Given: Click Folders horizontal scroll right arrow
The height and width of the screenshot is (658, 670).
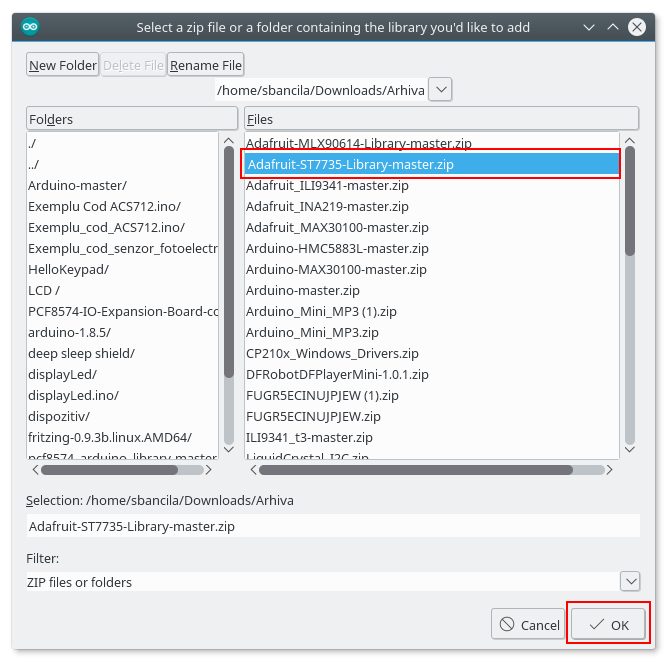Looking at the screenshot, I should click(209, 470).
